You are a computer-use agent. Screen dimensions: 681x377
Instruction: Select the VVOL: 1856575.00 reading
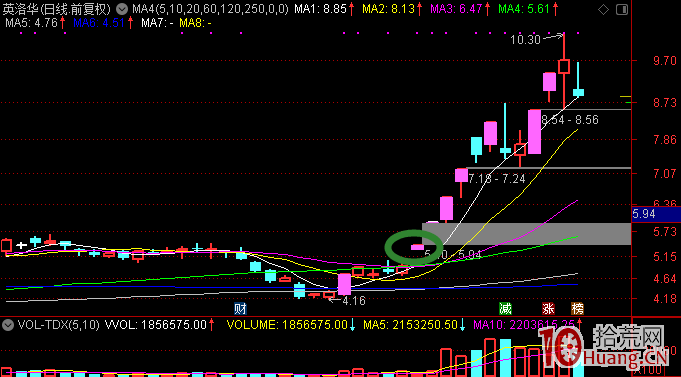(x=155, y=325)
